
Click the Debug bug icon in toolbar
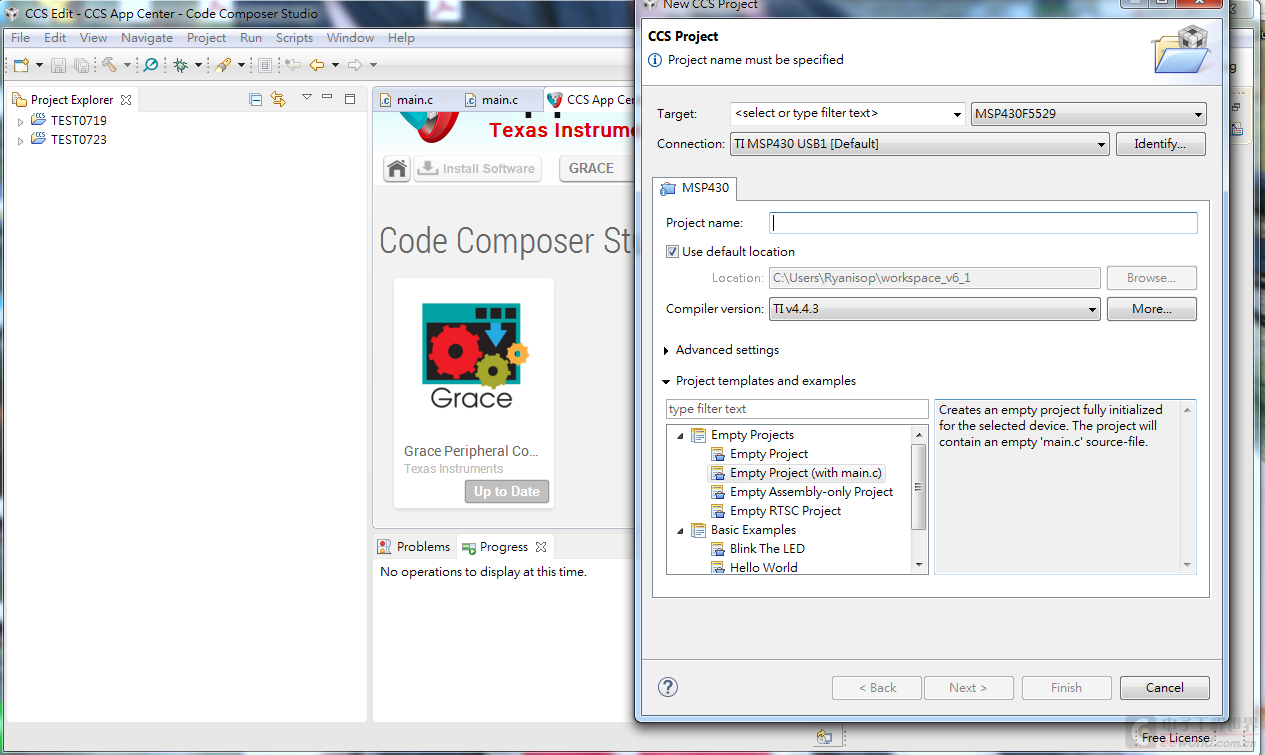[x=181, y=65]
